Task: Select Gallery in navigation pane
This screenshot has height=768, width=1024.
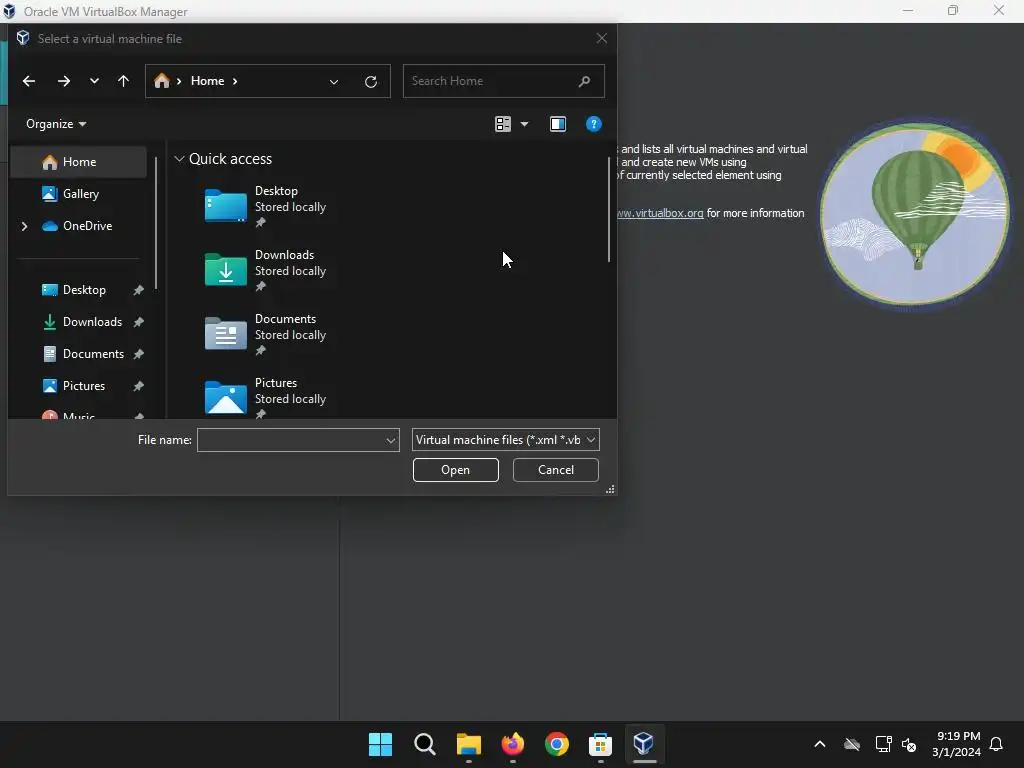Action: [x=78, y=194]
